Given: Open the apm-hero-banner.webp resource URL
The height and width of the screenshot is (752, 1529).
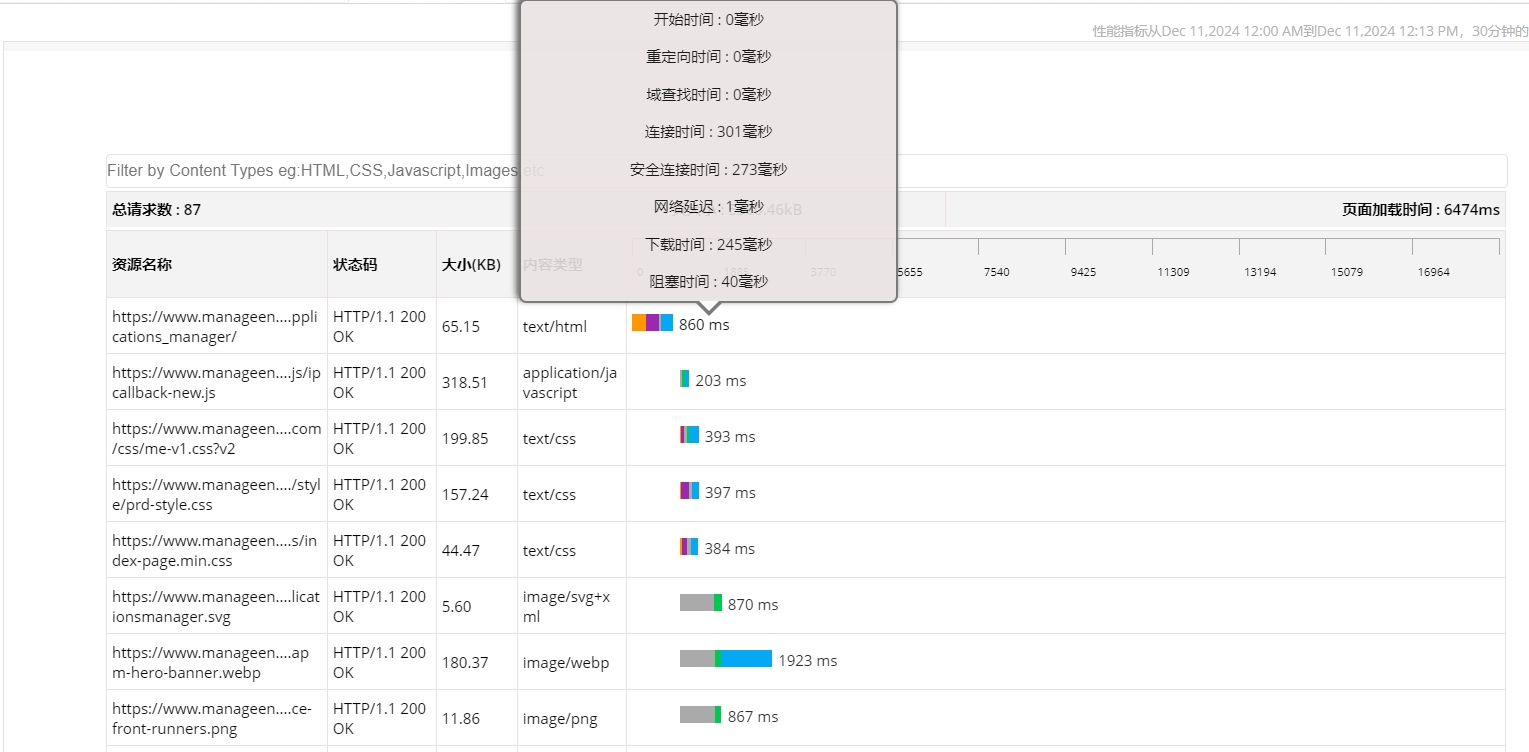Looking at the screenshot, I should point(210,662).
